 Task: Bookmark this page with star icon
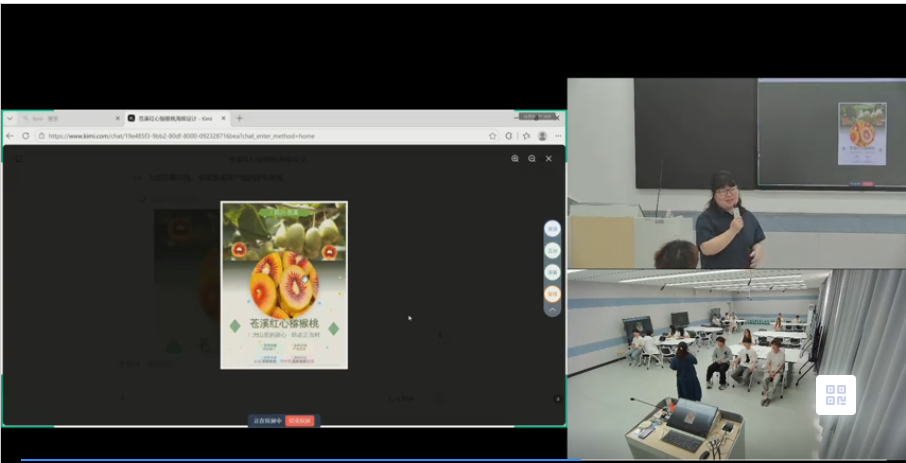point(492,136)
